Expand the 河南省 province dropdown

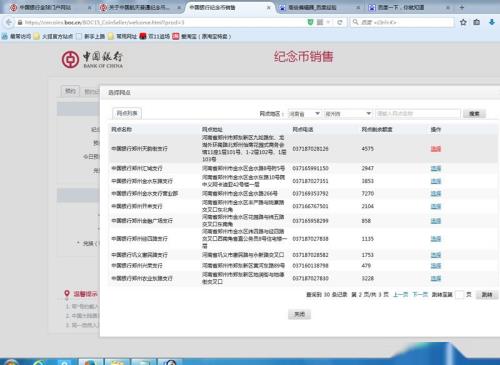click(304, 114)
